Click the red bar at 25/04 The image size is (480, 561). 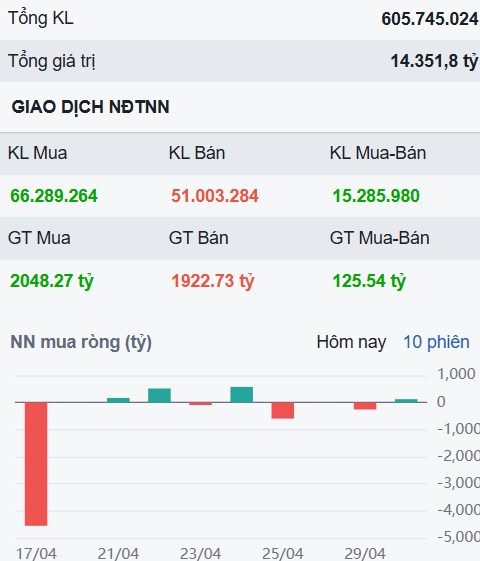click(x=283, y=410)
